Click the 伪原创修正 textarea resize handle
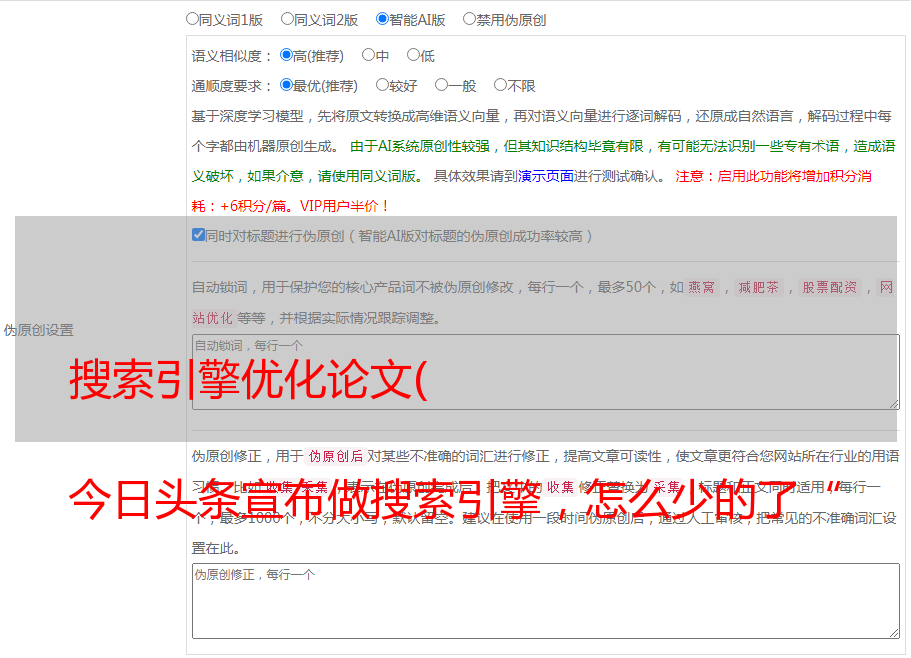This screenshot has width=911, height=658. [x=894, y=633]
